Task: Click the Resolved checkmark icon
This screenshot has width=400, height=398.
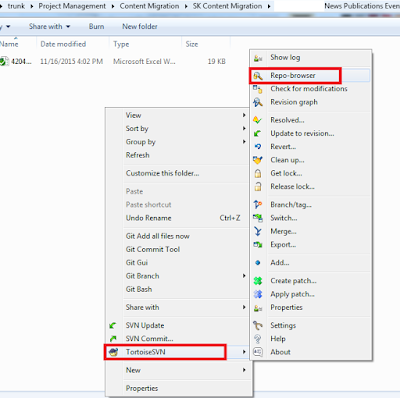Action: pyautogui.click(x=258, y=120)
